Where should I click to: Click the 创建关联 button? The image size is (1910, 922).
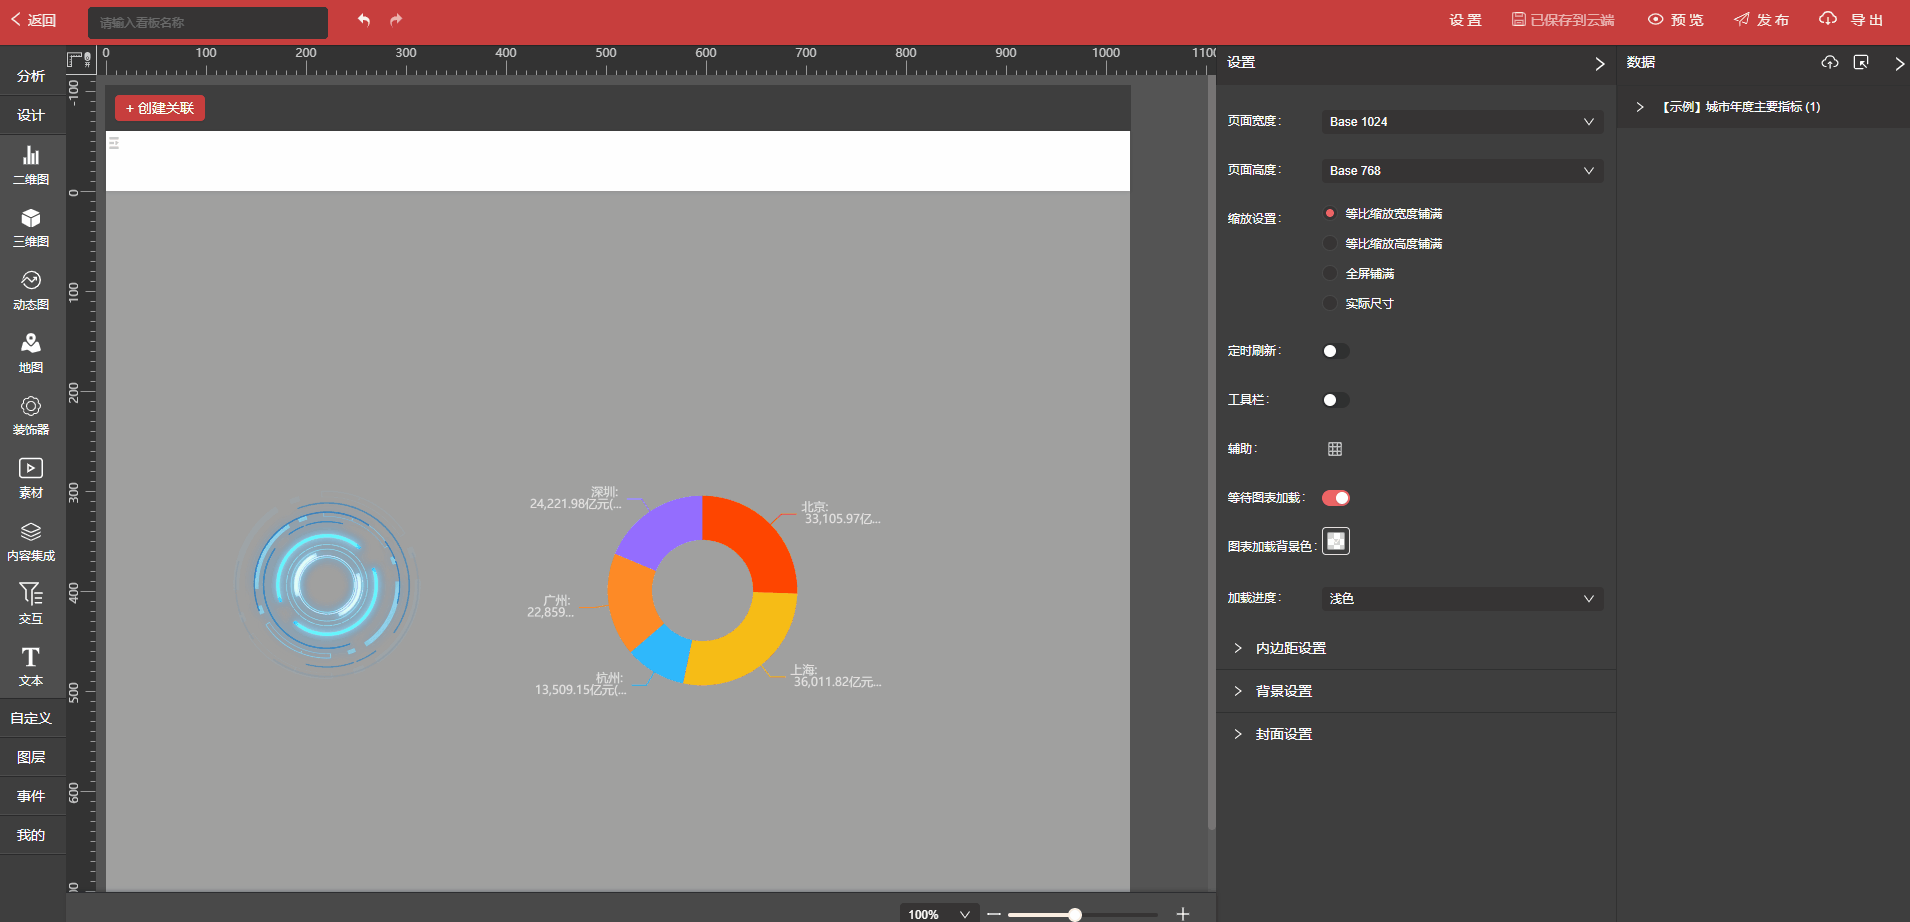pos(160,108)
